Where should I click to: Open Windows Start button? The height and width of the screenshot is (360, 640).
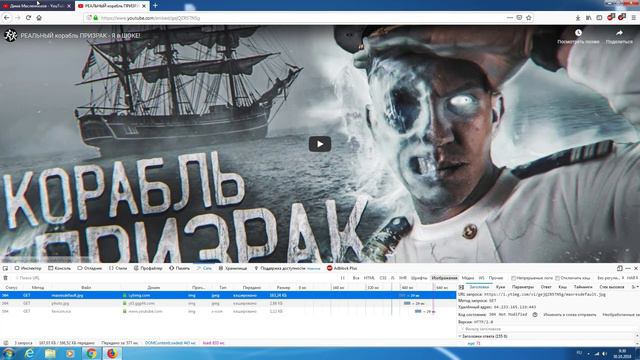click(8, 353)
